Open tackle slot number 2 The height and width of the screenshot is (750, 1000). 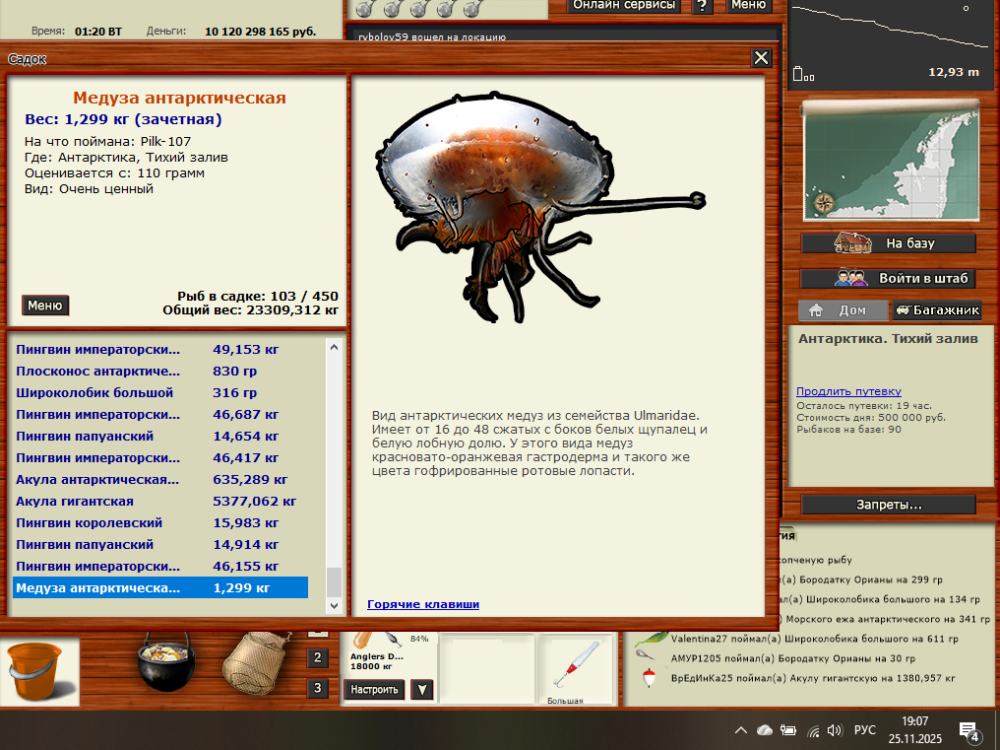click(x=317, y=658)
